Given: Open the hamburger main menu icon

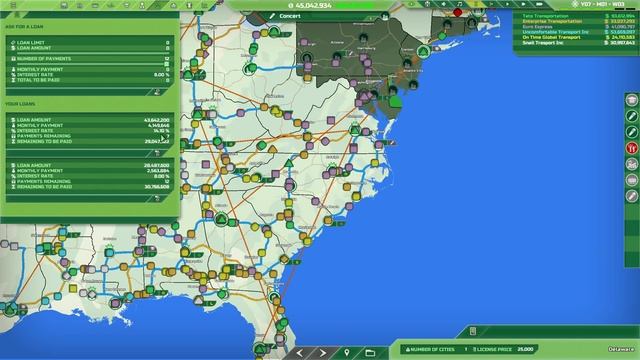Looking at the screenshot, I should click(x=13, y=5).
